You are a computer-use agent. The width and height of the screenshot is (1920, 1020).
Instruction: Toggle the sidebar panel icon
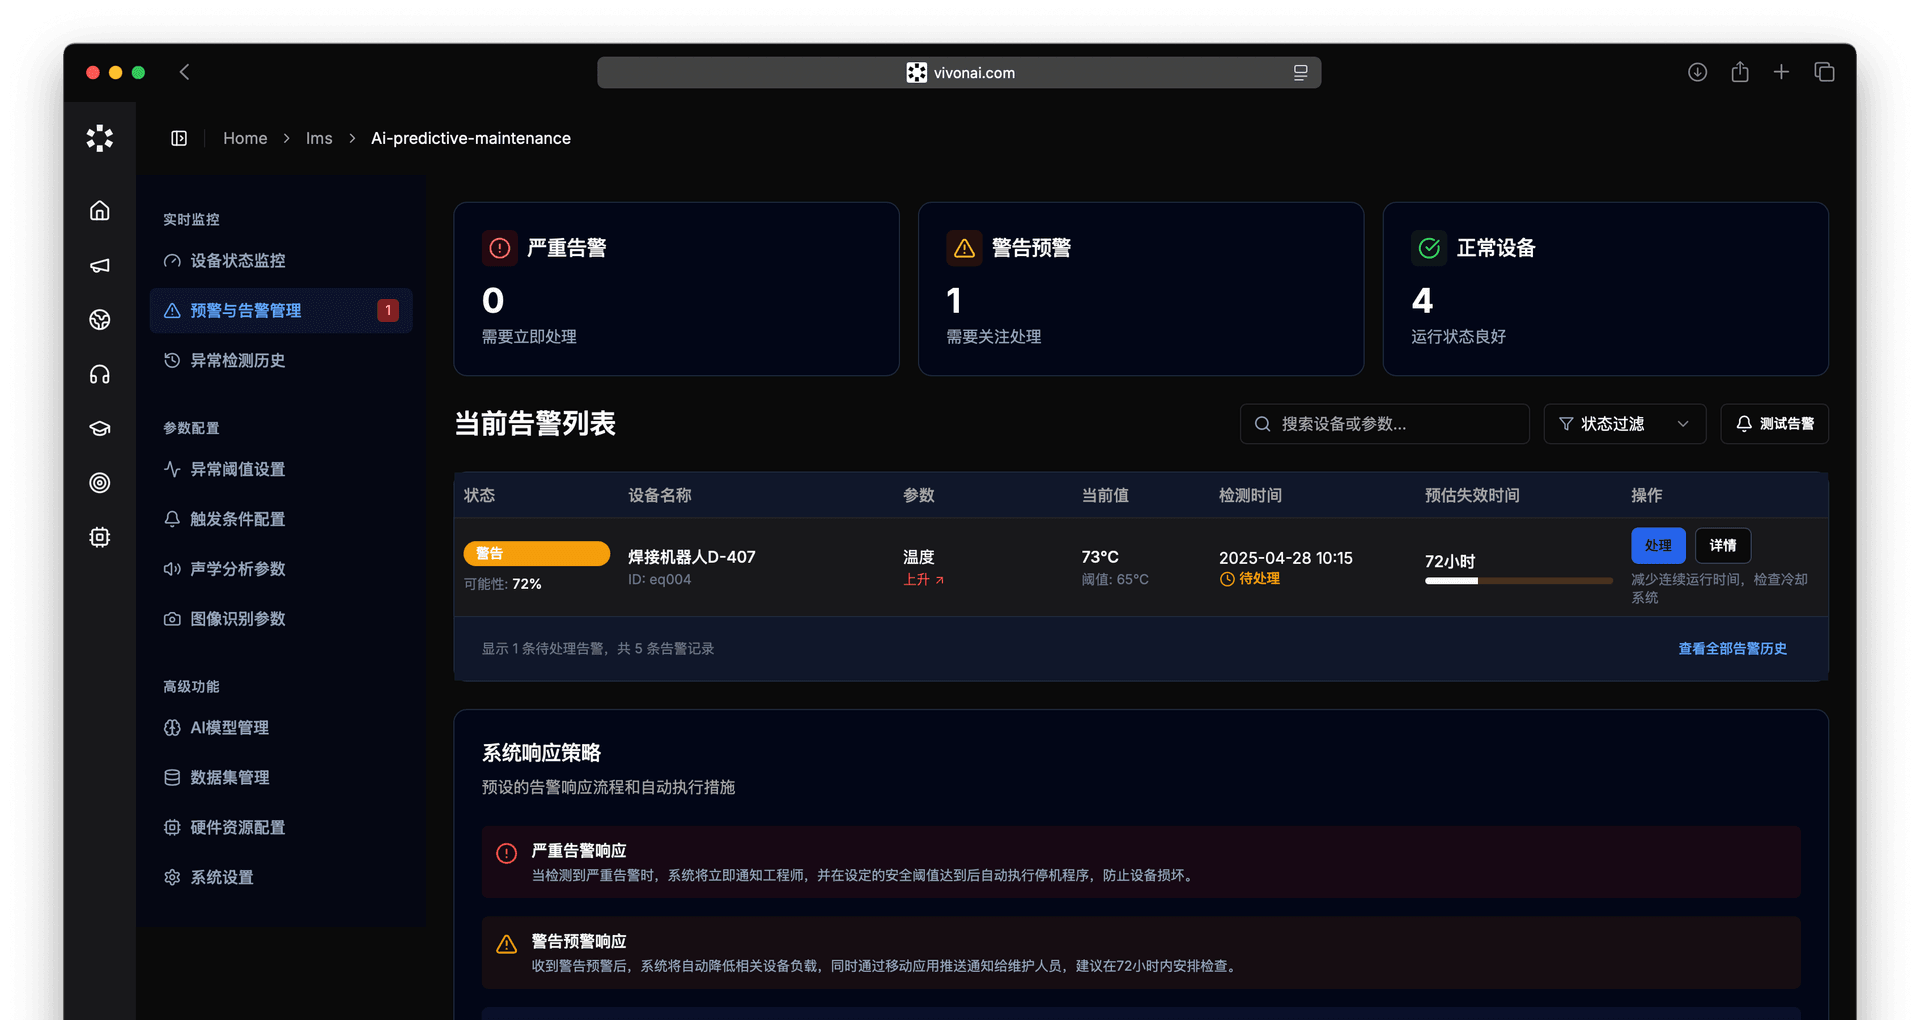click(179, 138)
